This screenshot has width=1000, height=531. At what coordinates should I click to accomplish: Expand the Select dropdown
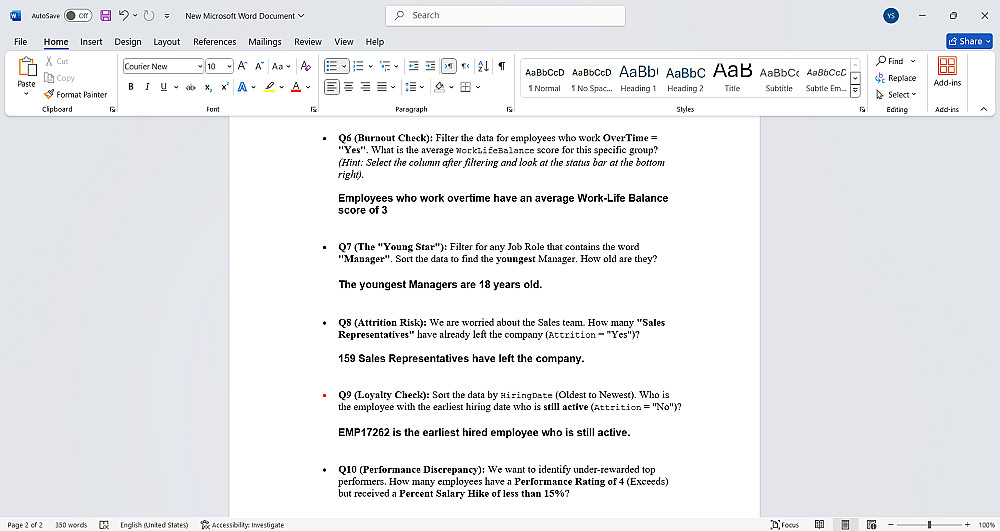click(x=895, y=94)
